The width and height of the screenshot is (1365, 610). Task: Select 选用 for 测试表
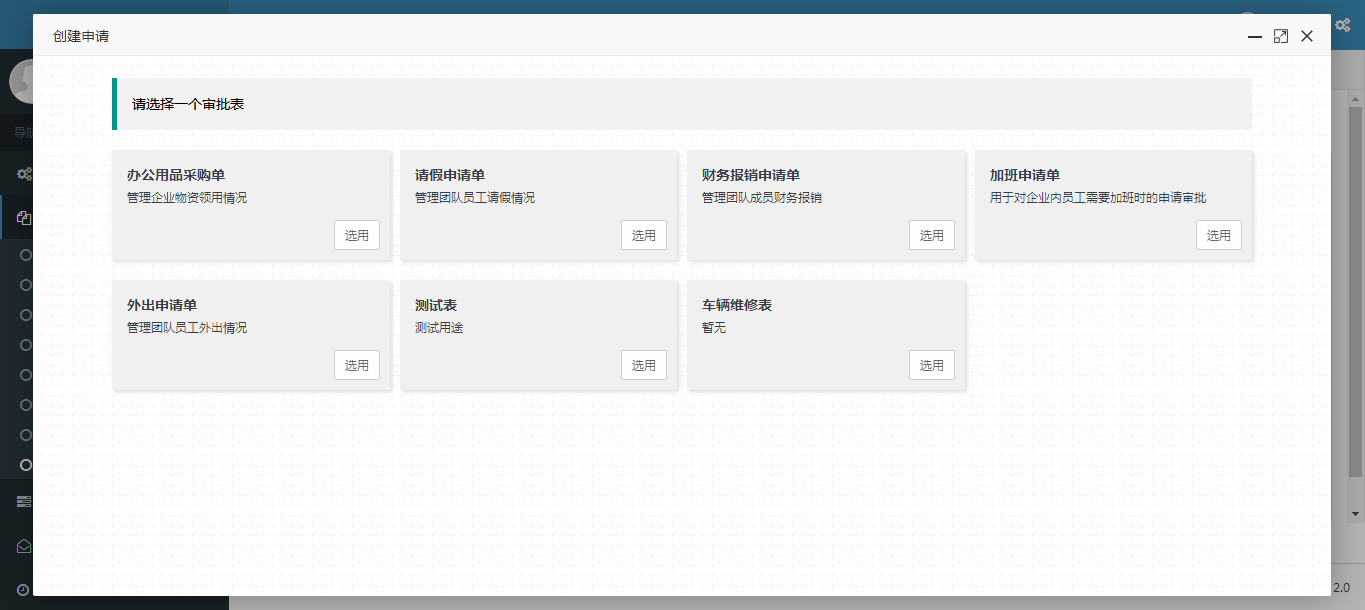[644, 365]
